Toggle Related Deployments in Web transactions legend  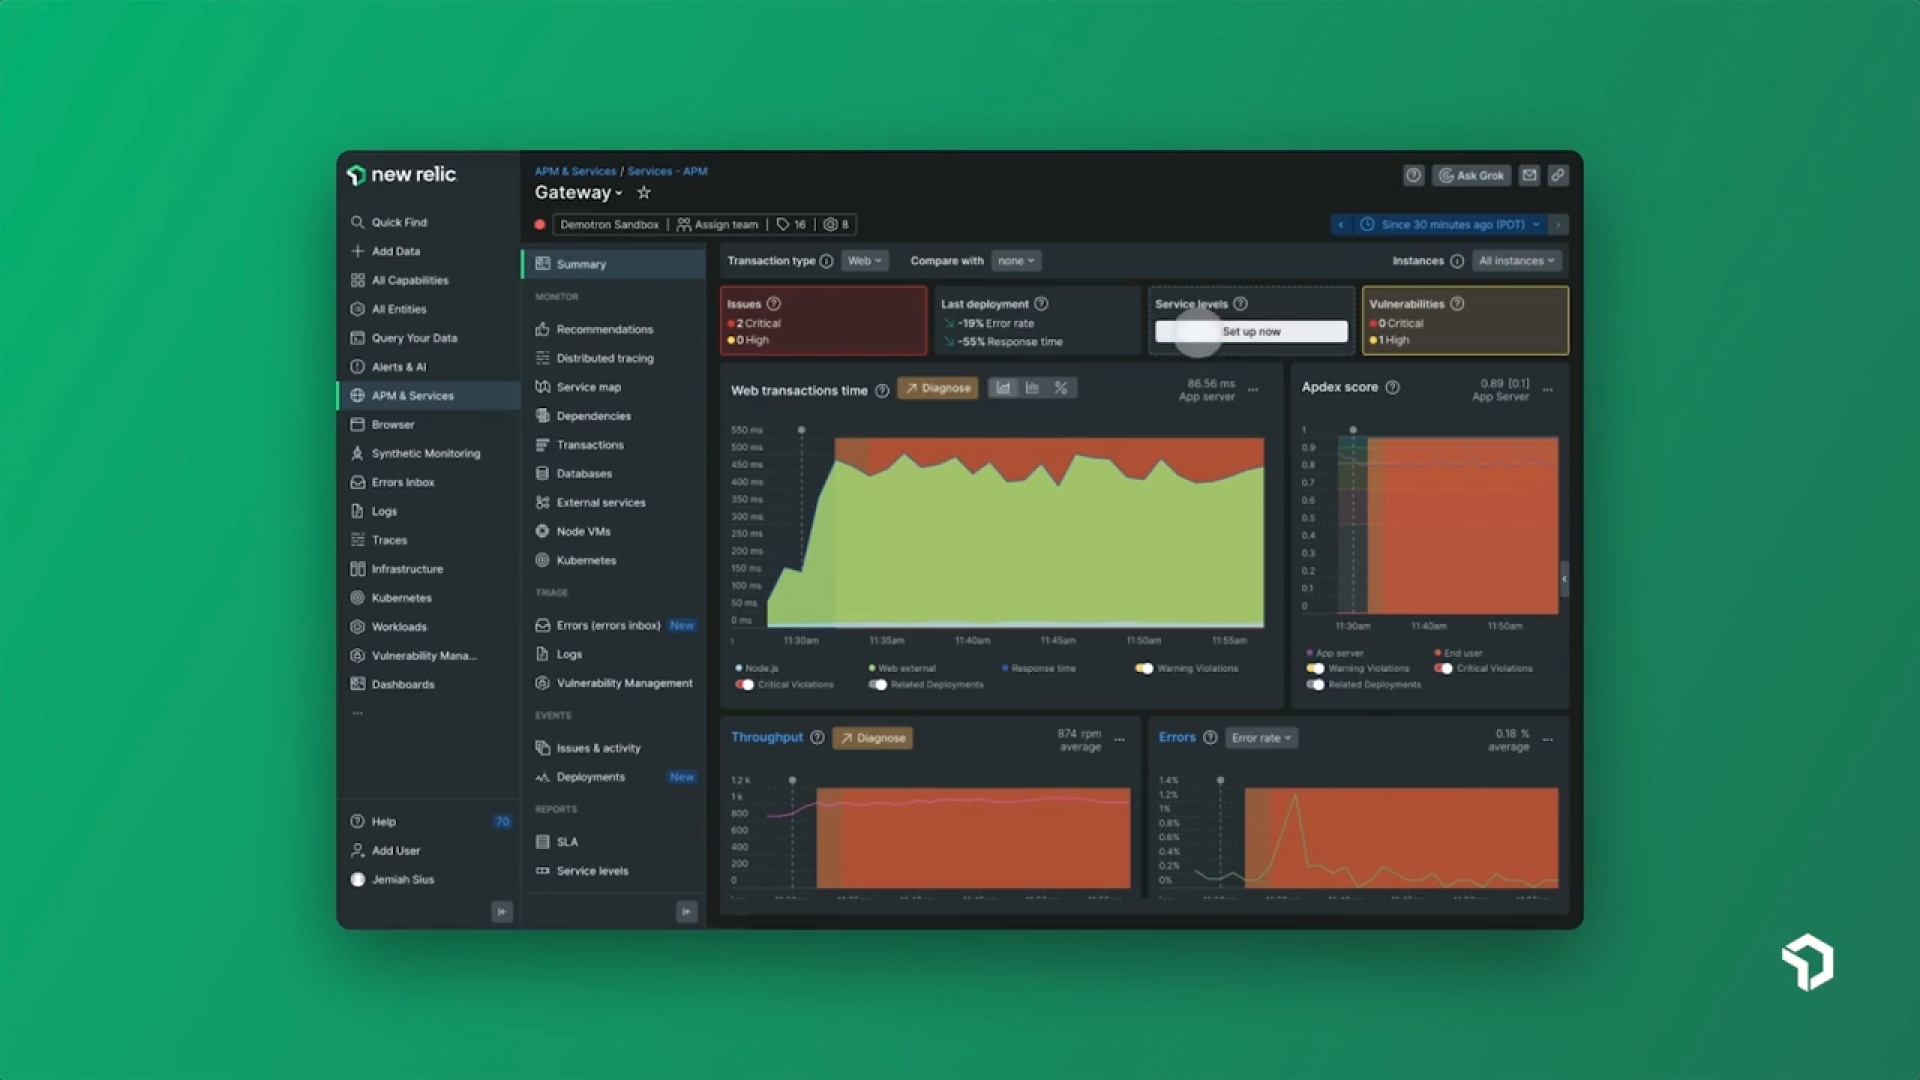click(878, 685)
